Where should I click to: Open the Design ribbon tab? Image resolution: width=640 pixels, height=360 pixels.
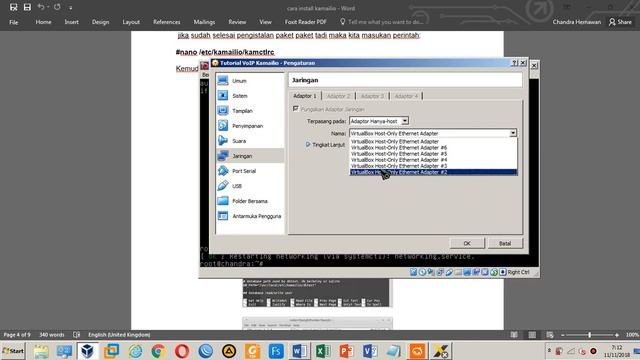[100, 22]
